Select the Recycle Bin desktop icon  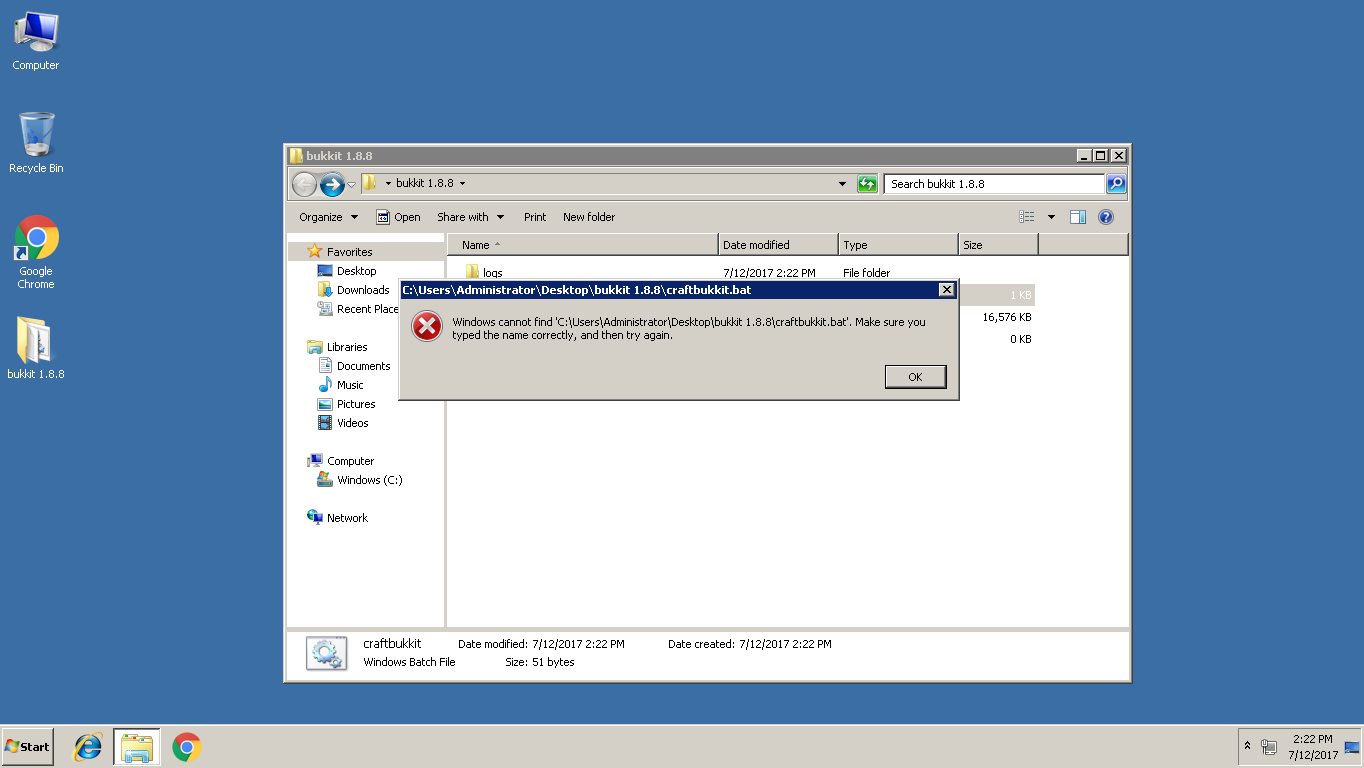pos(36,143)
